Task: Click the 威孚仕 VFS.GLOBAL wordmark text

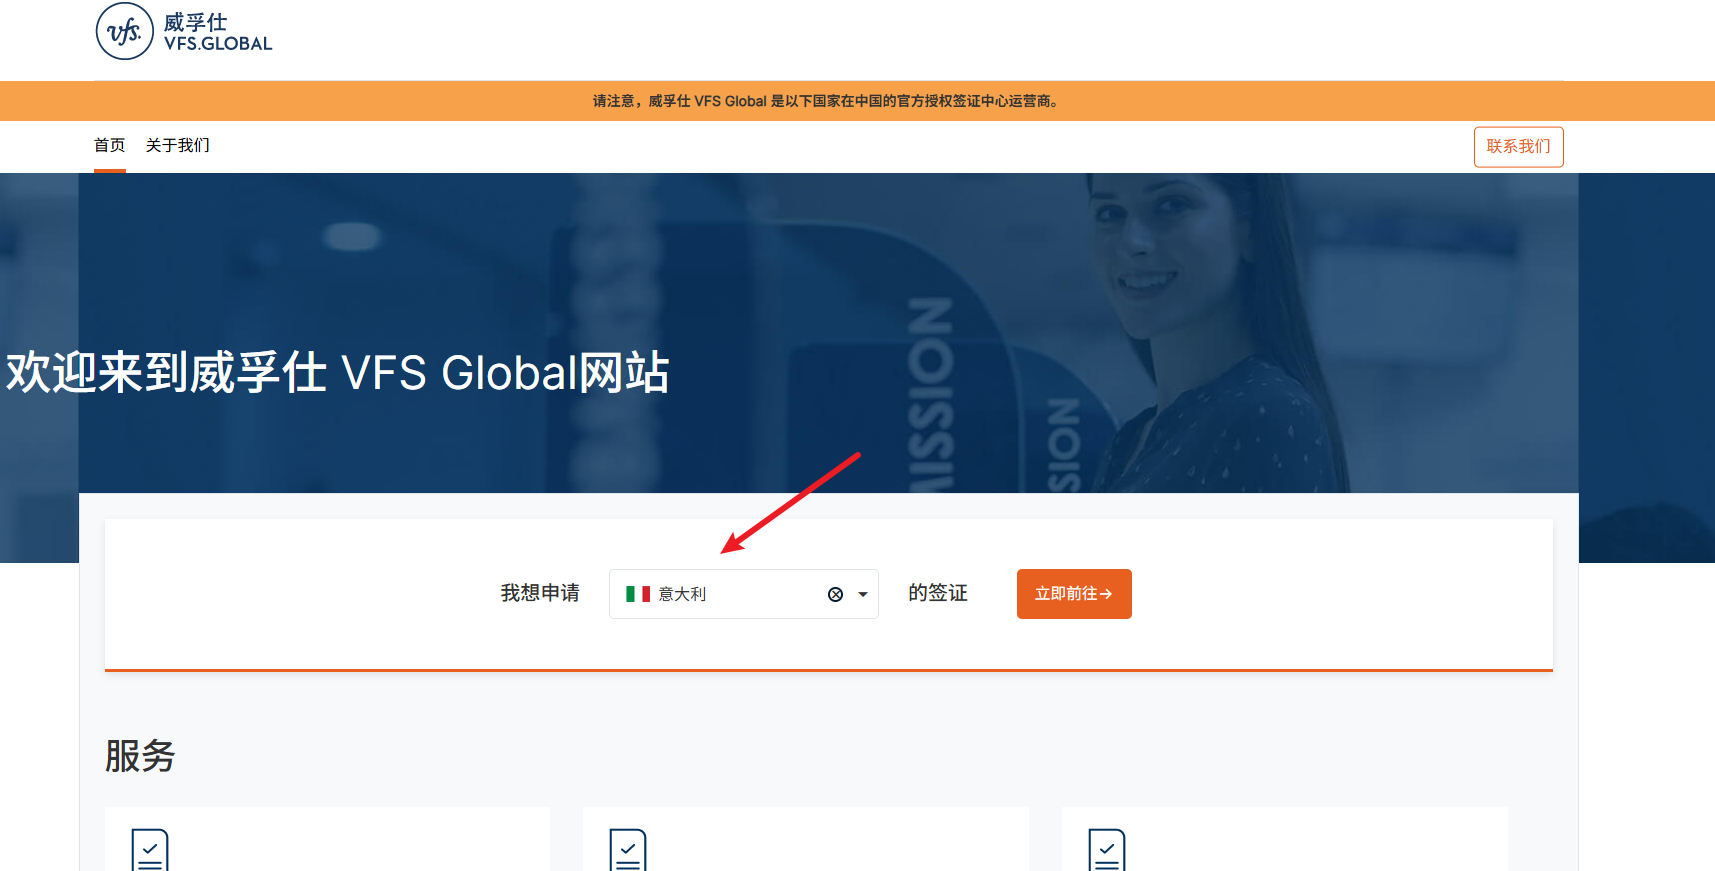Action: pyautogui.click(x=217, y=32)
